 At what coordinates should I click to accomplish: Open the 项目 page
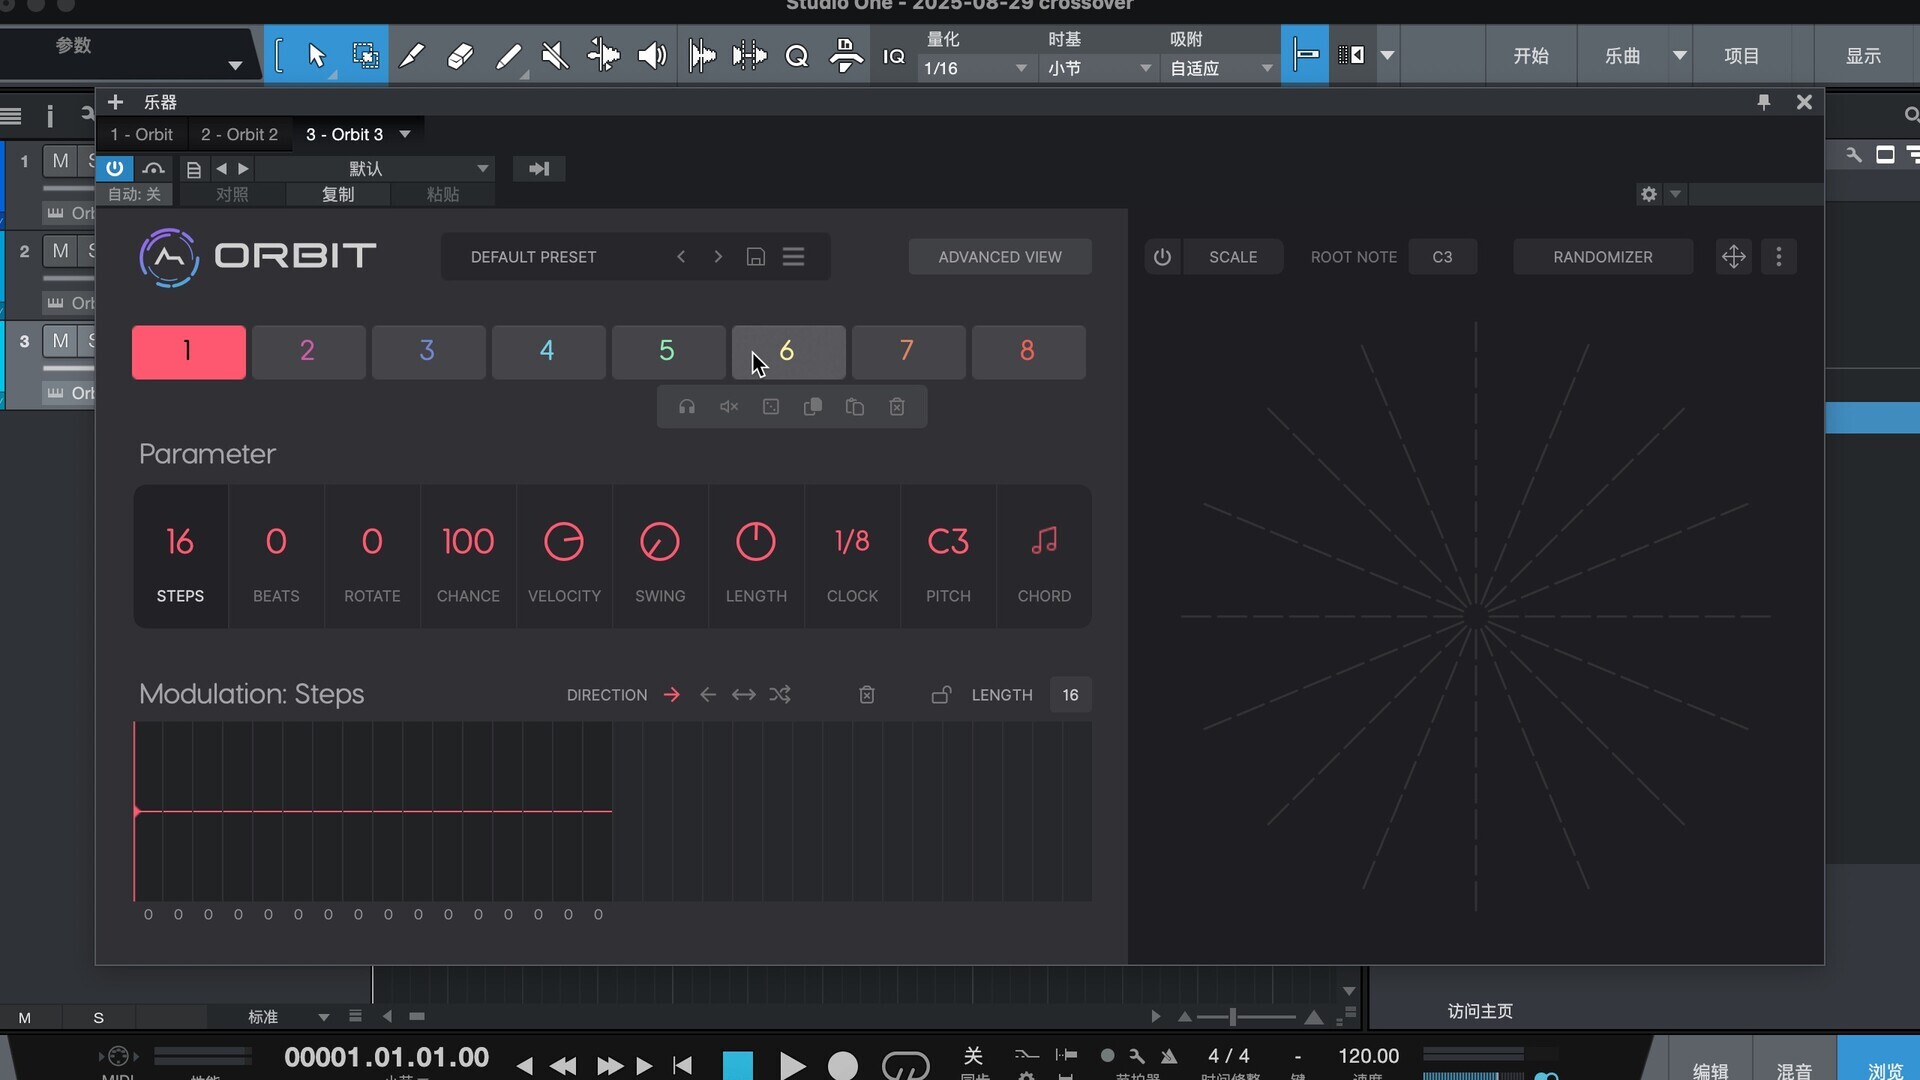tap(1742, 56)
